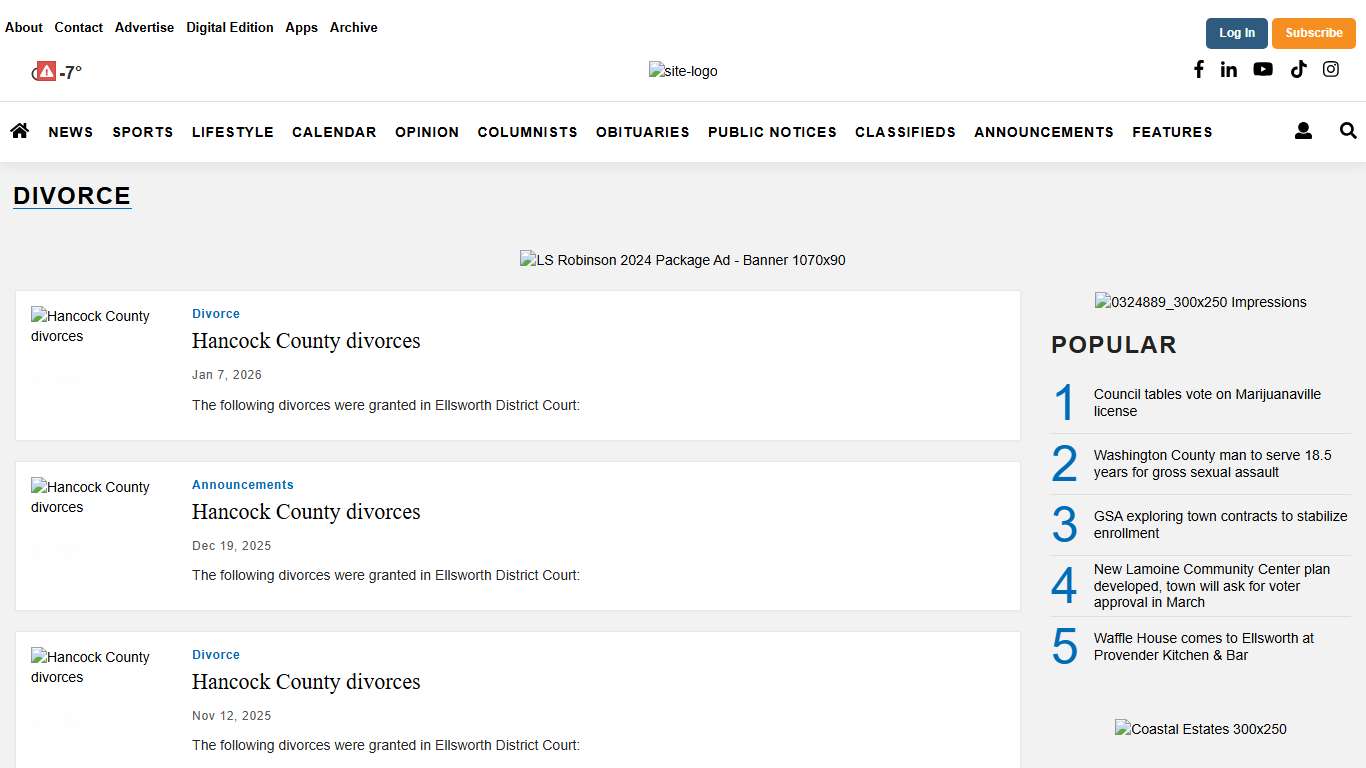Click the weather alert icon
The width and height of the screenshot is (1366, 768).
pyautogui.click(x=46, y=71)
